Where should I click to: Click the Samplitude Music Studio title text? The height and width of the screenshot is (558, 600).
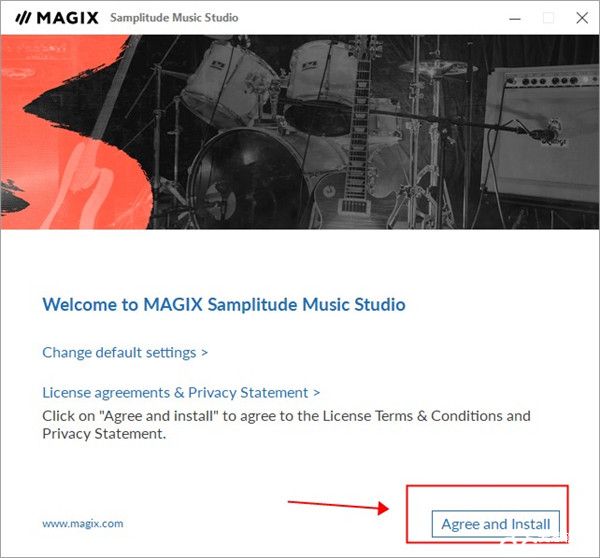(x=174, y=18)
